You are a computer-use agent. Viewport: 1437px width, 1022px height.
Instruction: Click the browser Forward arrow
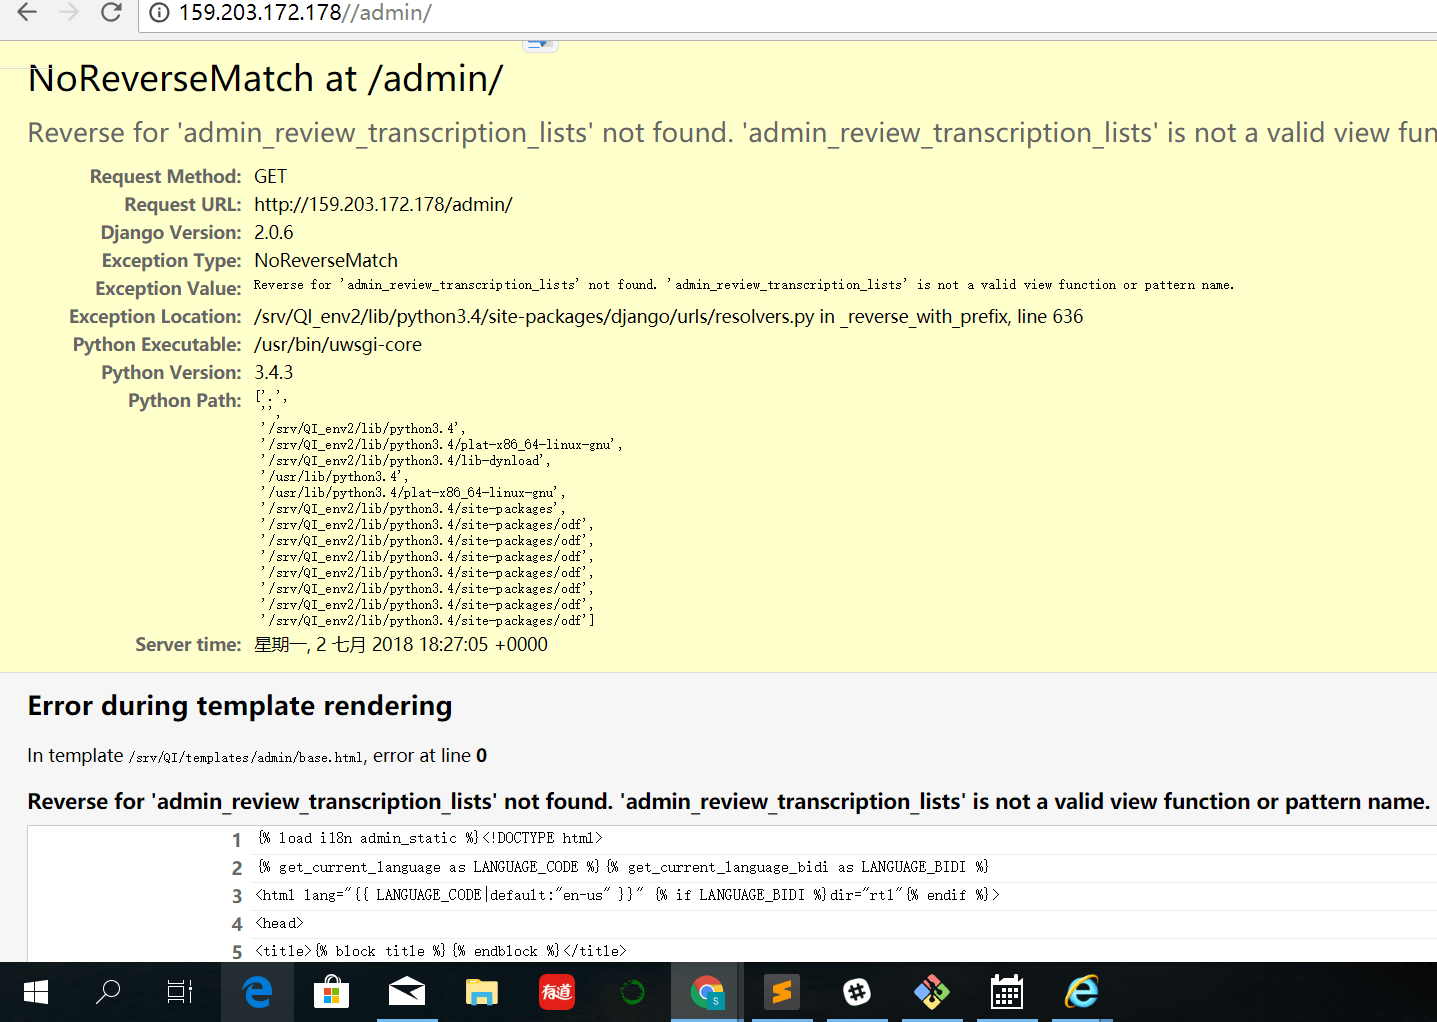tap(68, 12)
